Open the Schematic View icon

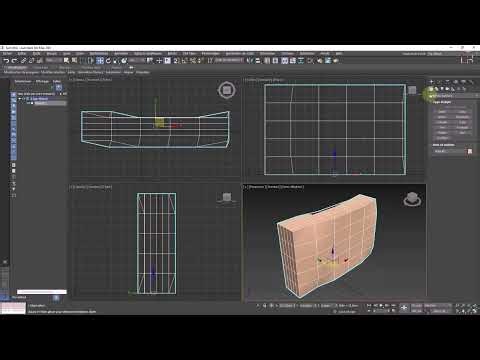click(301, 61)
